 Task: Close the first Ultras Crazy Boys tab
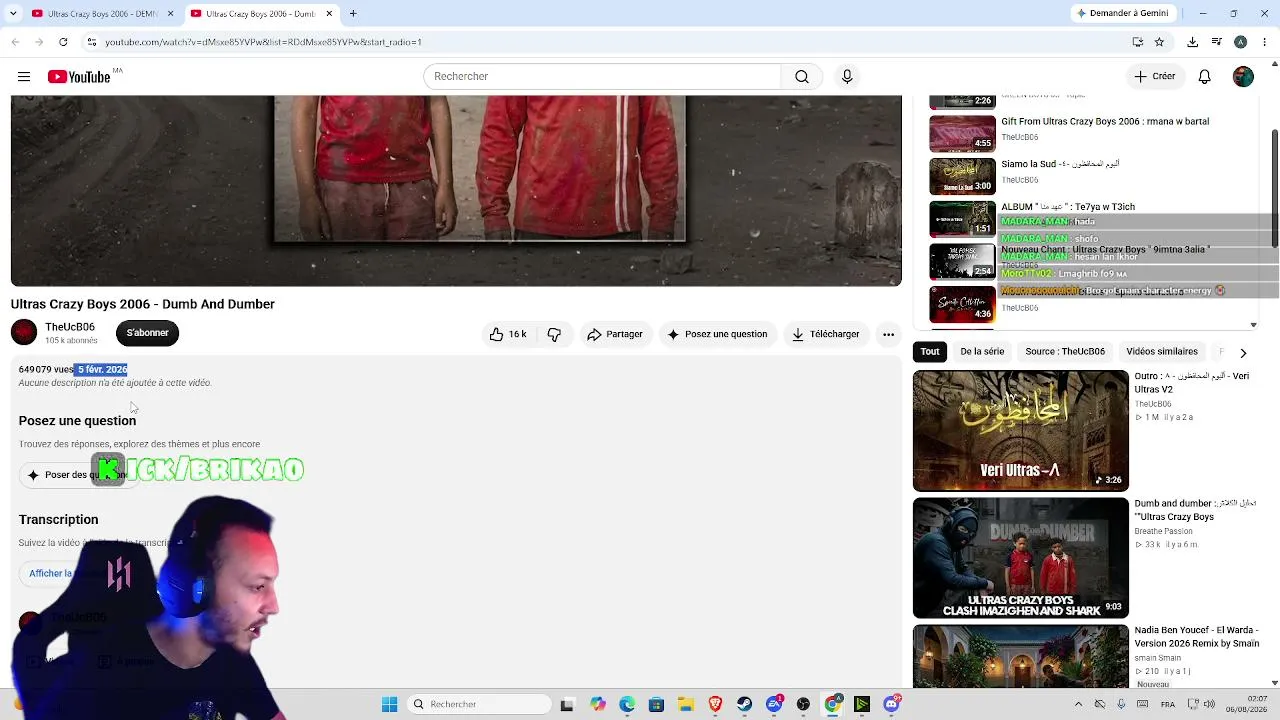point(170,13)
